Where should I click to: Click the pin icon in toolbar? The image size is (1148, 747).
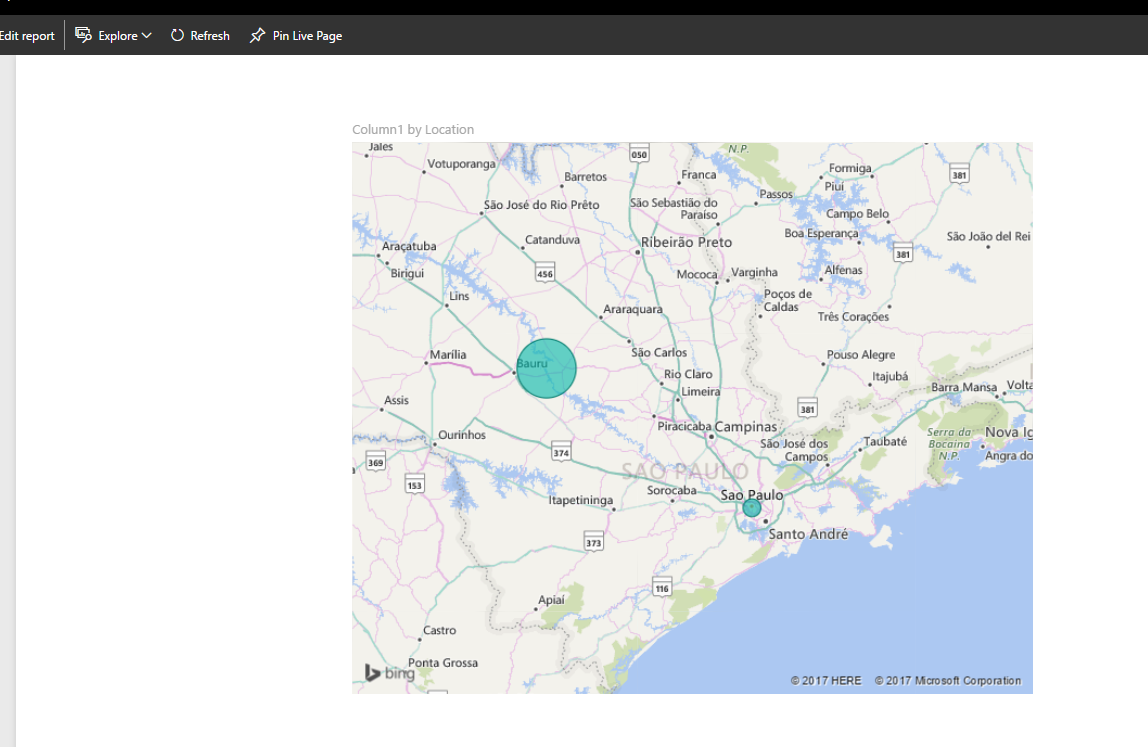tap(257, 35)
